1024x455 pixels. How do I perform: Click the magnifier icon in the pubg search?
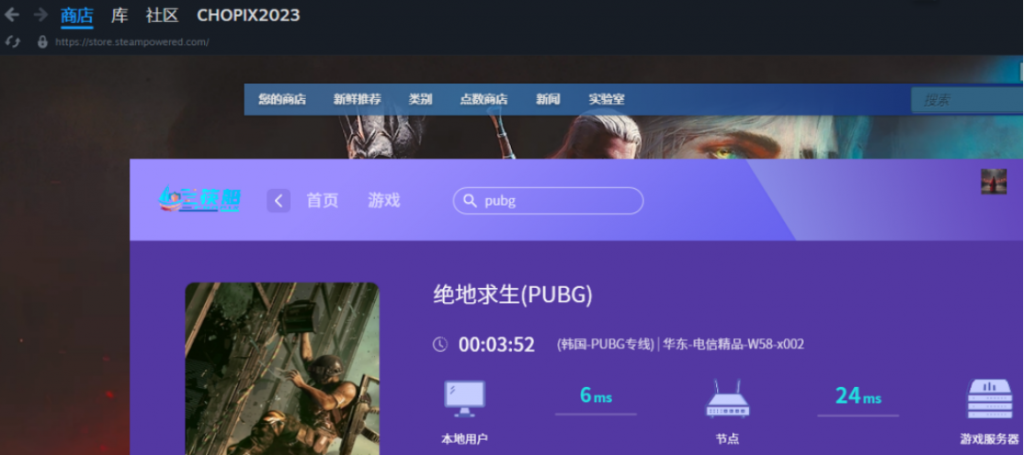tap(470, 201)
